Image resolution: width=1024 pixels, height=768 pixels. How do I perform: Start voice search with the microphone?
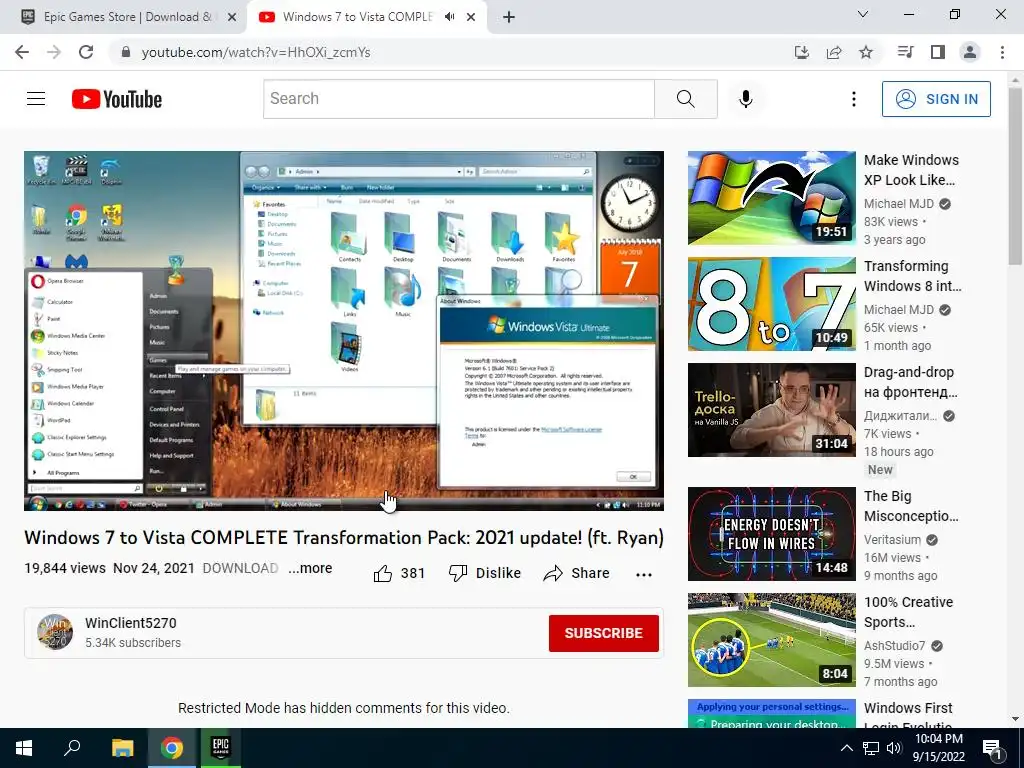[746, 99]
